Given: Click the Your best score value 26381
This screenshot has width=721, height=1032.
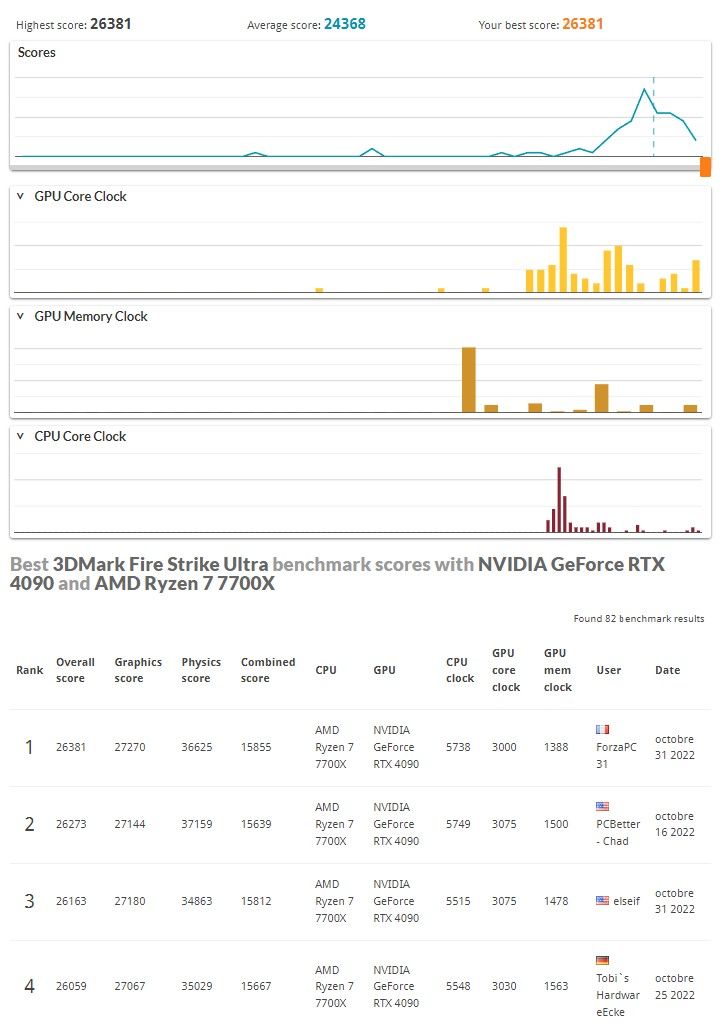Looking at the screenshot, I should tap(583, 24).
